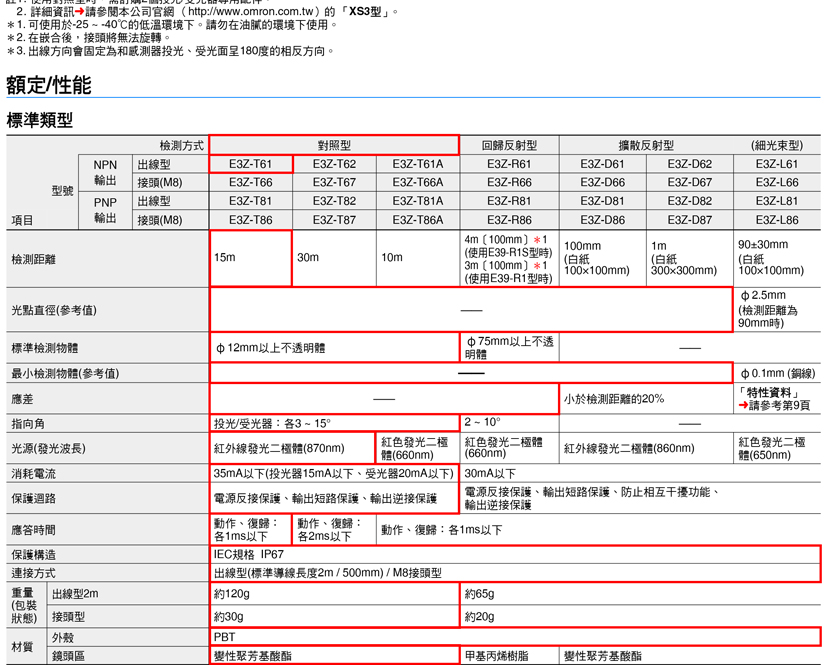Viewport: 830px width, 665px height.
Task: Click the '消耗電流' row label
Action: (x=33, y=474)
